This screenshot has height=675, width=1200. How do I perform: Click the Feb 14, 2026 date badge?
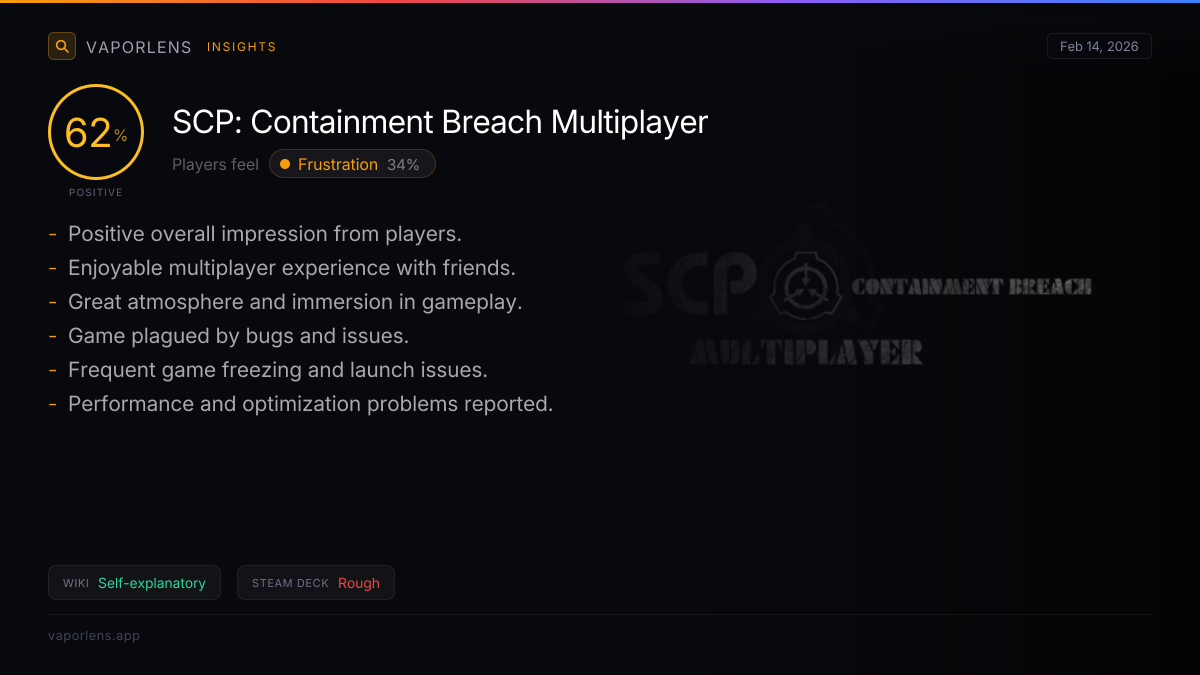1098,46
